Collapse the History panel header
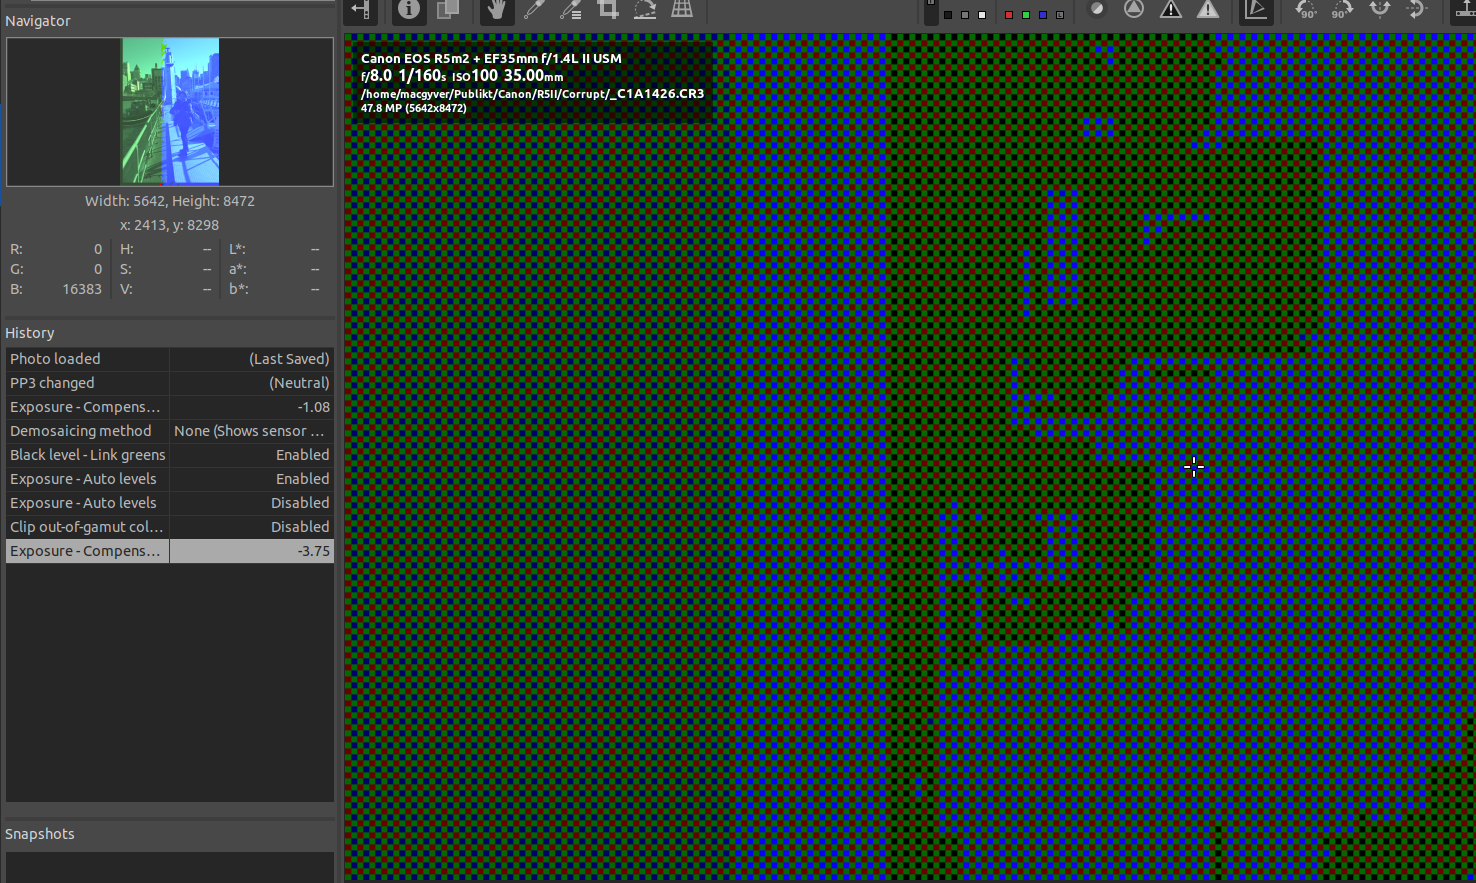Viewport: 1476px width, 883px height. [30, 332]
